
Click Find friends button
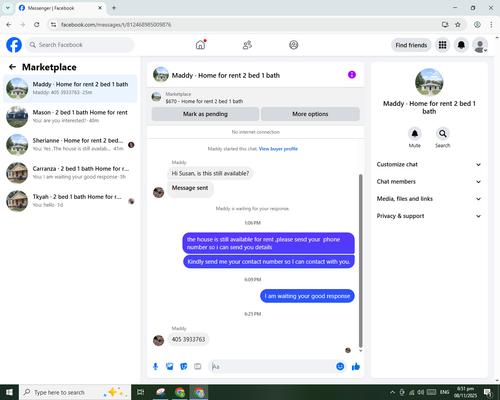[x=411, y=45]
